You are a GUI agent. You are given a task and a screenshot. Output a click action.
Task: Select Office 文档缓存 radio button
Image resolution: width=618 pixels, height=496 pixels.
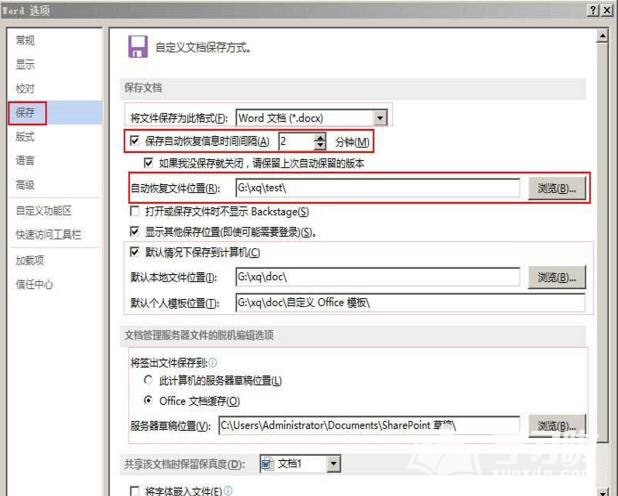[148, 401]
